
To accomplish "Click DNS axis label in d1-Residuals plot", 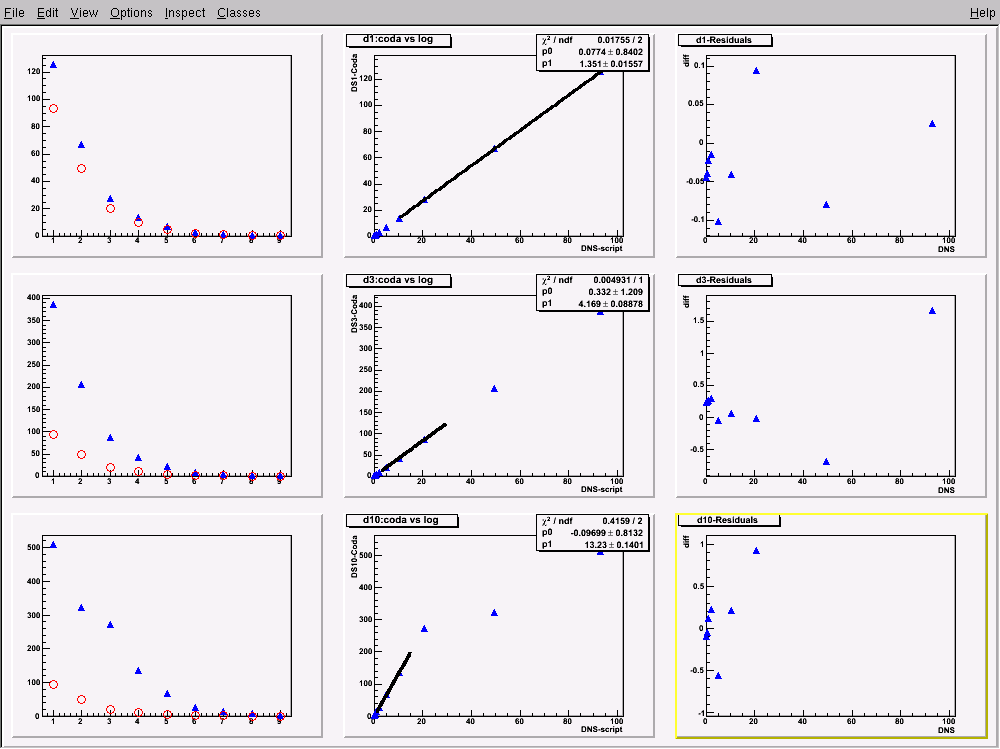I will [x=946, y=249].
